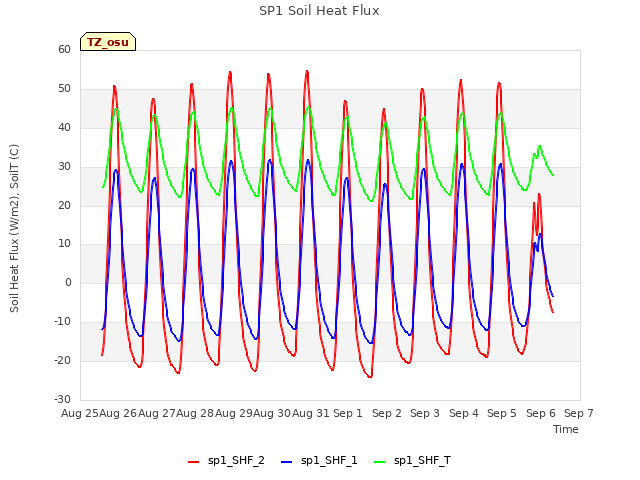The image size is (640, 480).
Task: Click the Sep 2 x-axis tick label
Action: point(387,413)
